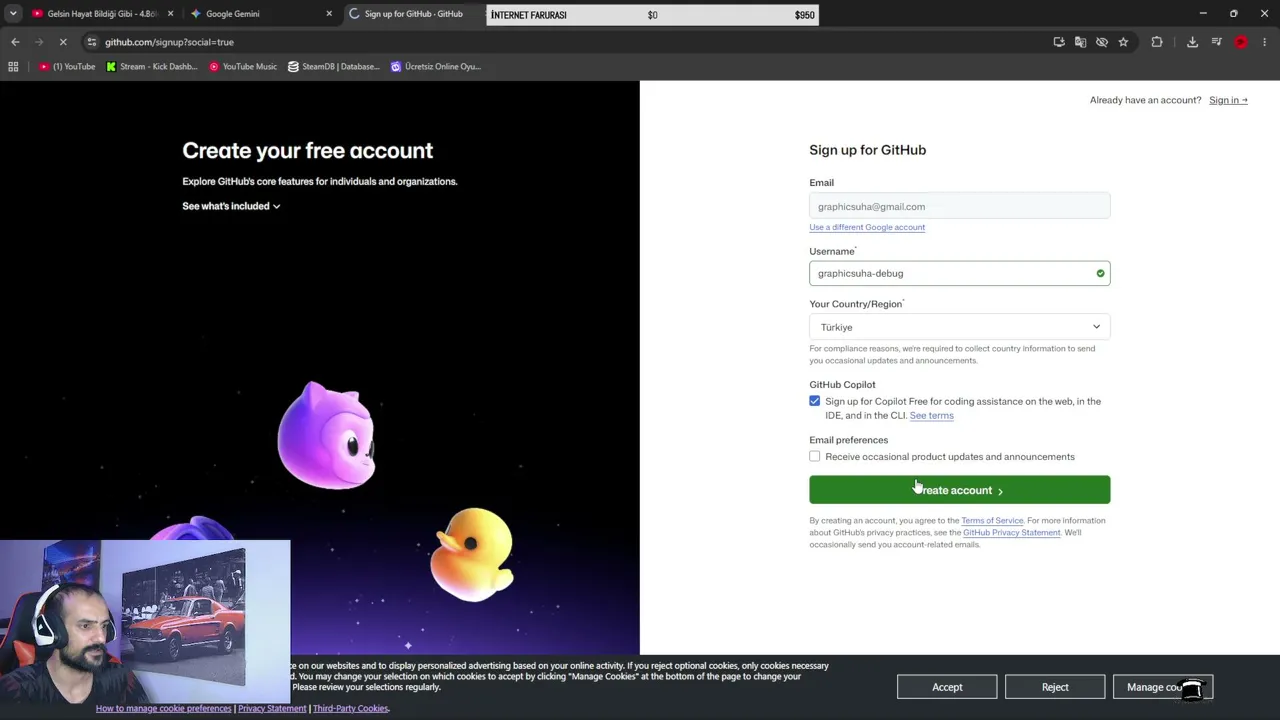Go back to the previous page
The width and height of the screenshot is (1280, 720).
15,42
